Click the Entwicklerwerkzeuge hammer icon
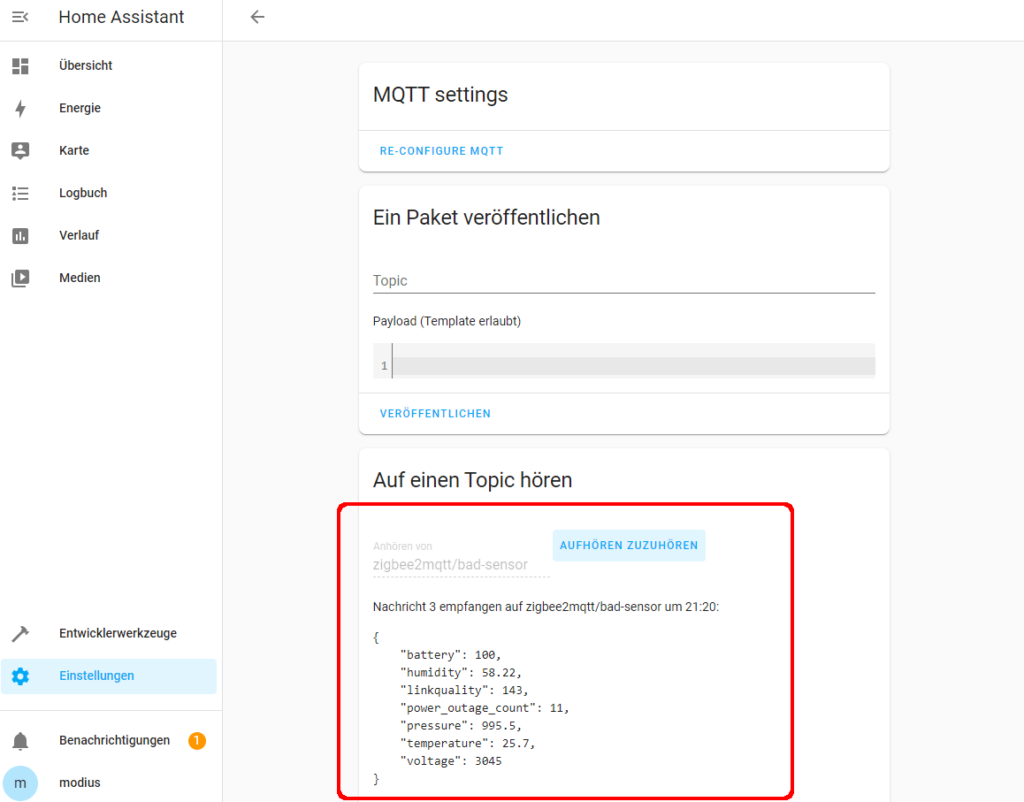 [x=20, y=633]
